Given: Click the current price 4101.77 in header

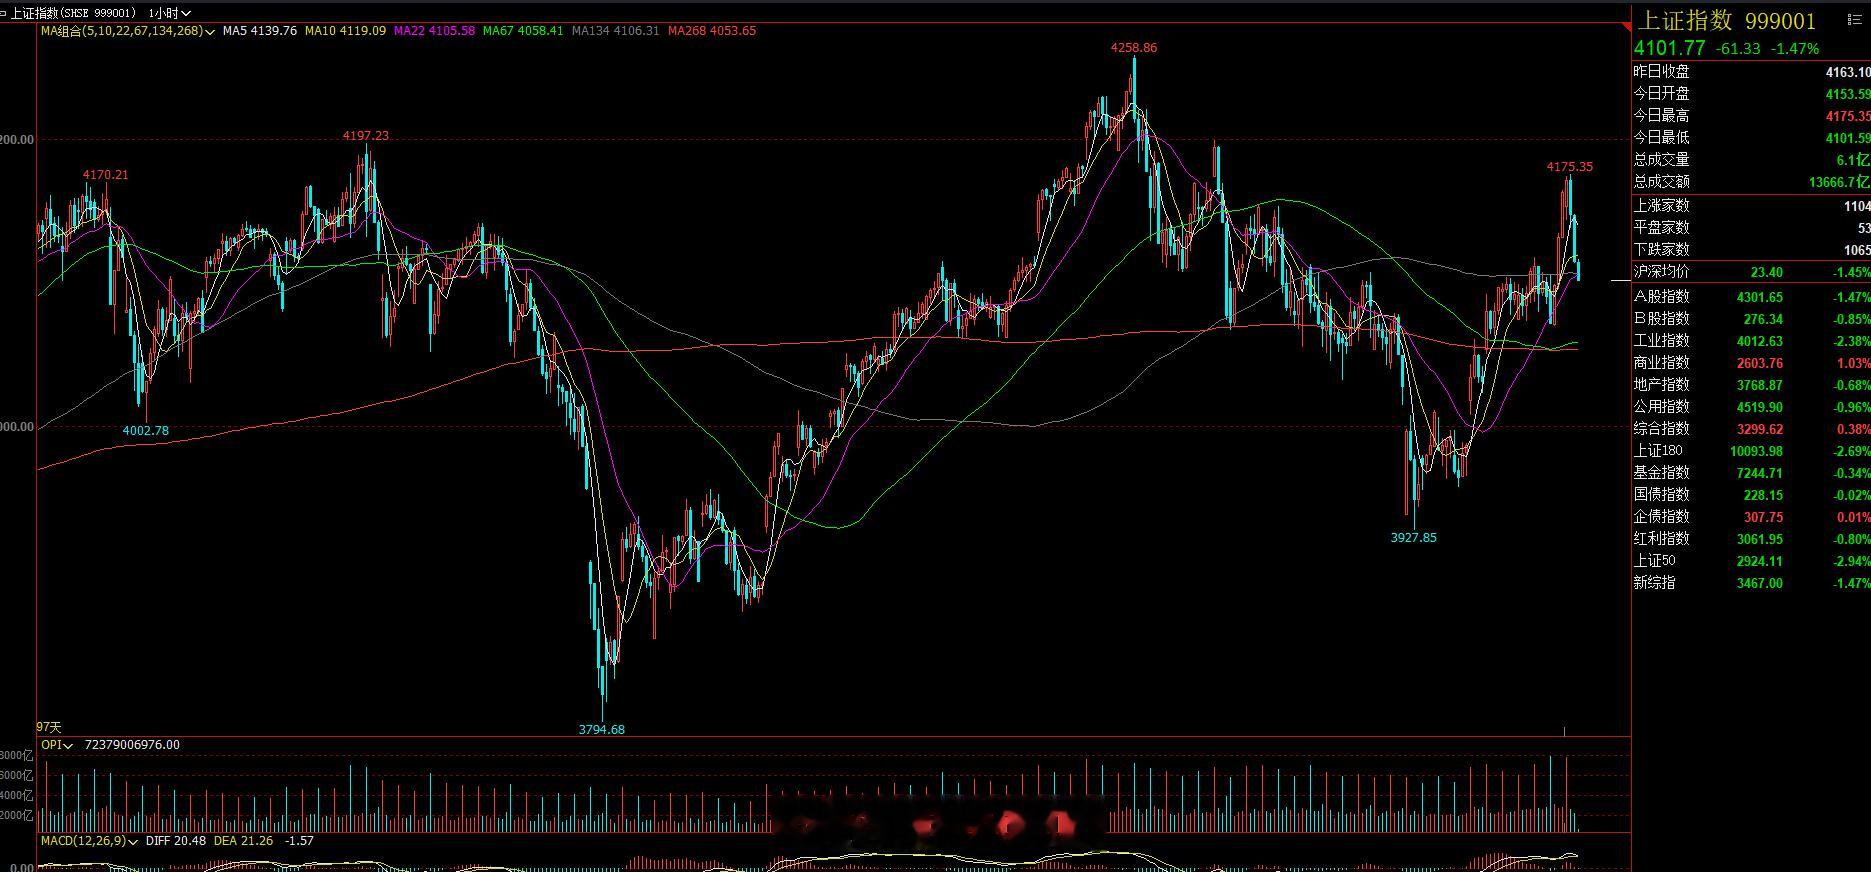Looking at the screenshot, I should coord(1670,48).
